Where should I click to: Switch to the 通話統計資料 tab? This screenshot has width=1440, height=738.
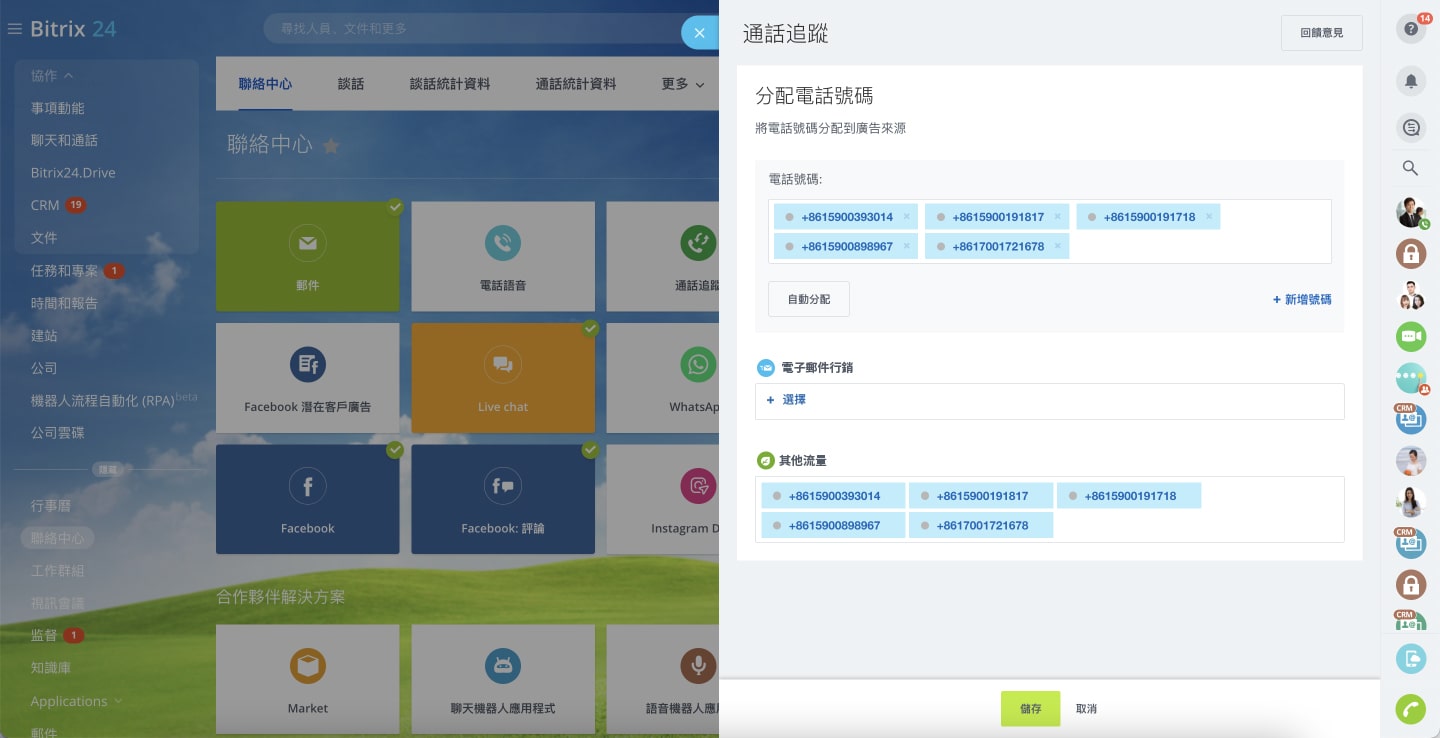click(x=576, y=84)
